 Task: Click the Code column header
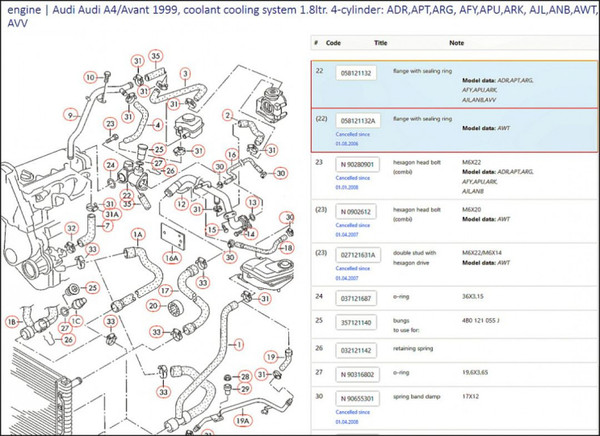tap(333, 43)
